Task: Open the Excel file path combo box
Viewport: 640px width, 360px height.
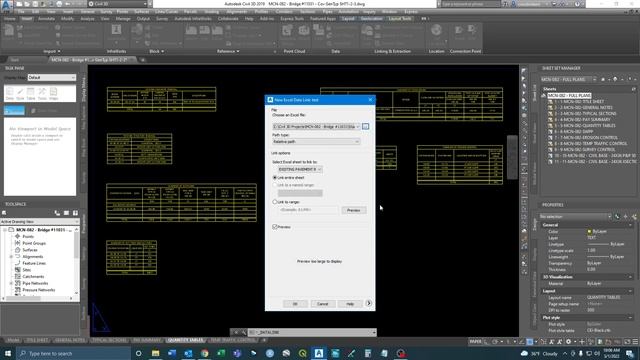Action: click(316, 127)
